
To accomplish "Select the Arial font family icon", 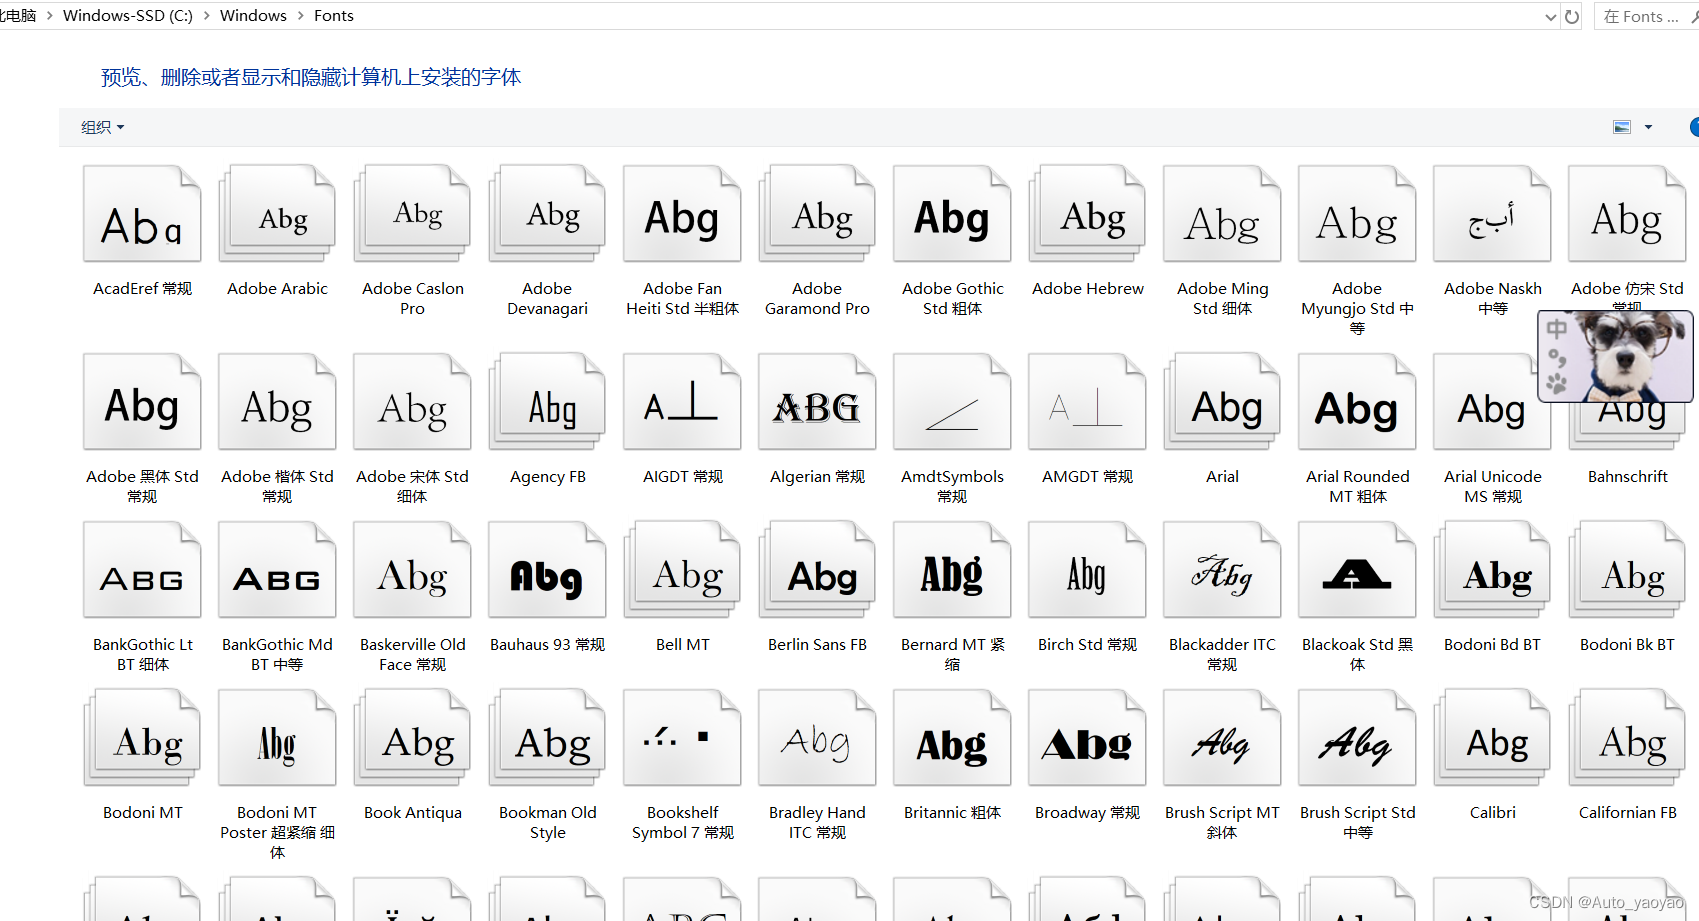I will 1222,402.
